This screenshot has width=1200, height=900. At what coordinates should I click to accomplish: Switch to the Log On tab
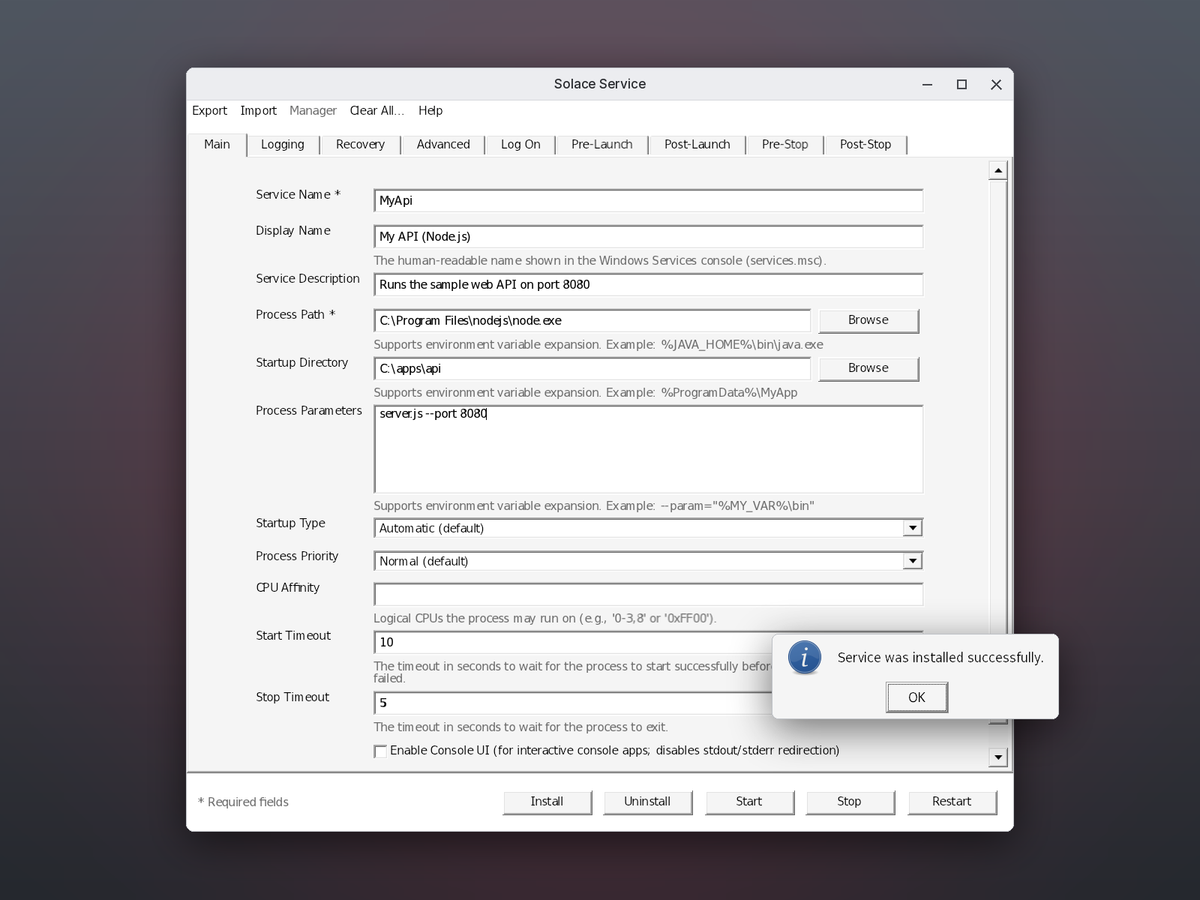[x=520, y=145]
